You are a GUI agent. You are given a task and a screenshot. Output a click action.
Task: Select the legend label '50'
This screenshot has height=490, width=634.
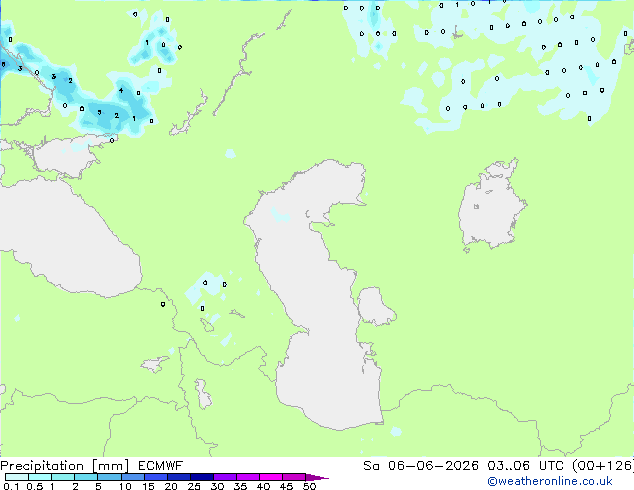(x=309, y=486)
